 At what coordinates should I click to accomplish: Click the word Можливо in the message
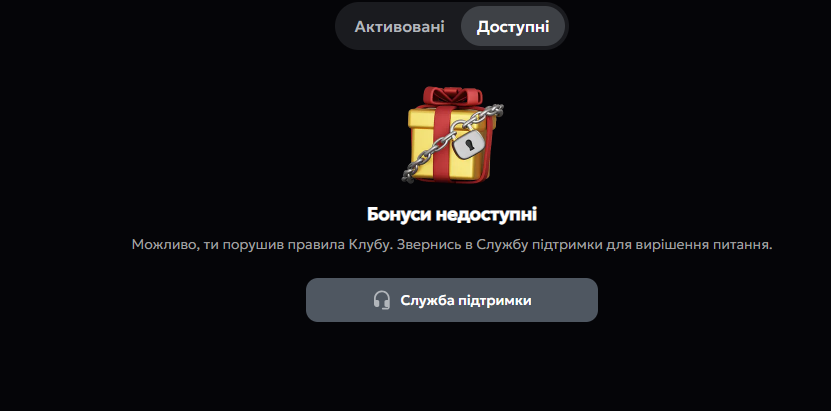(164, 245)
